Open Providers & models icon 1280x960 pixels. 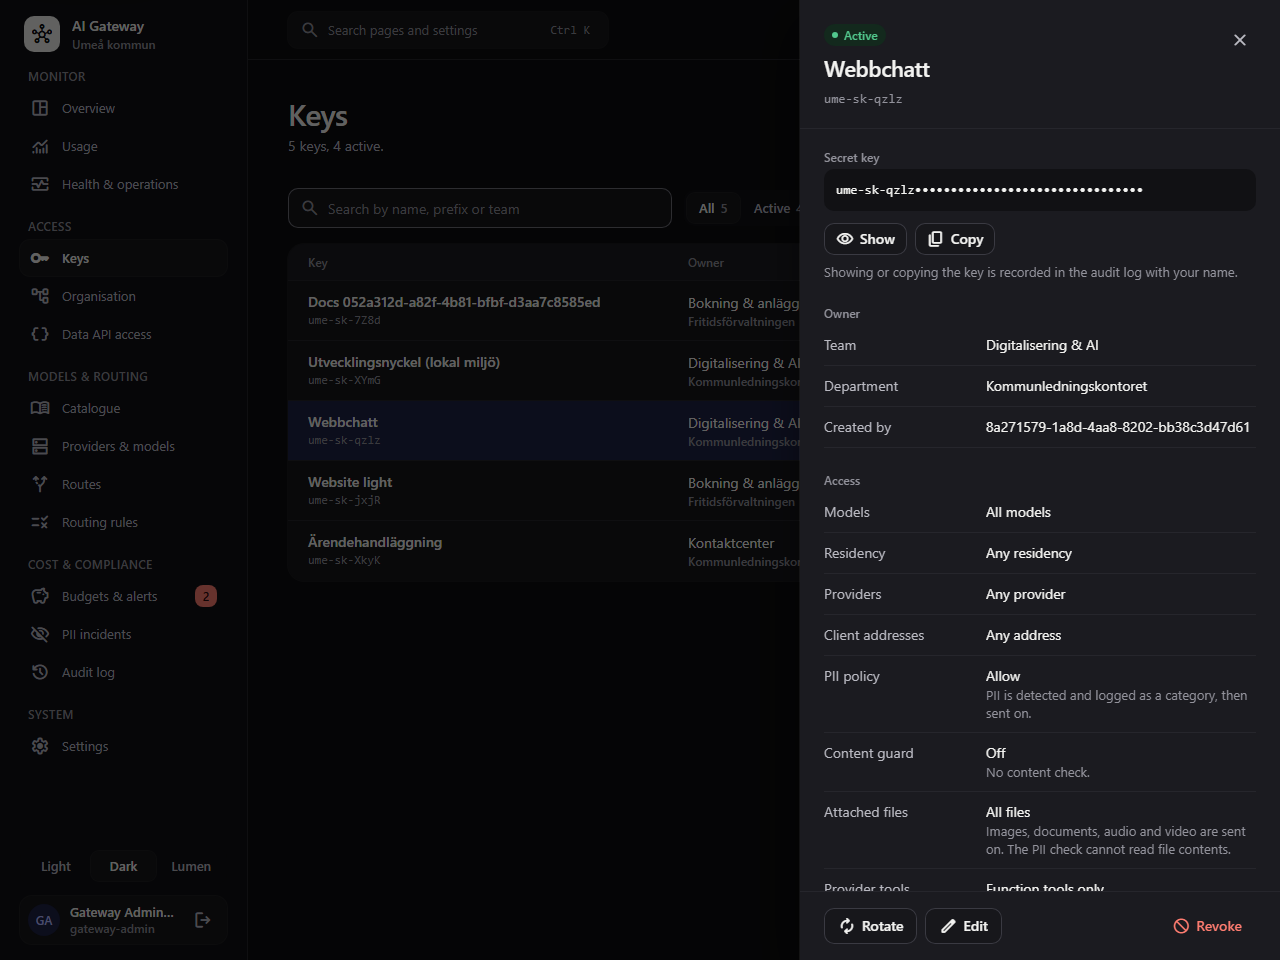point(40,446)
